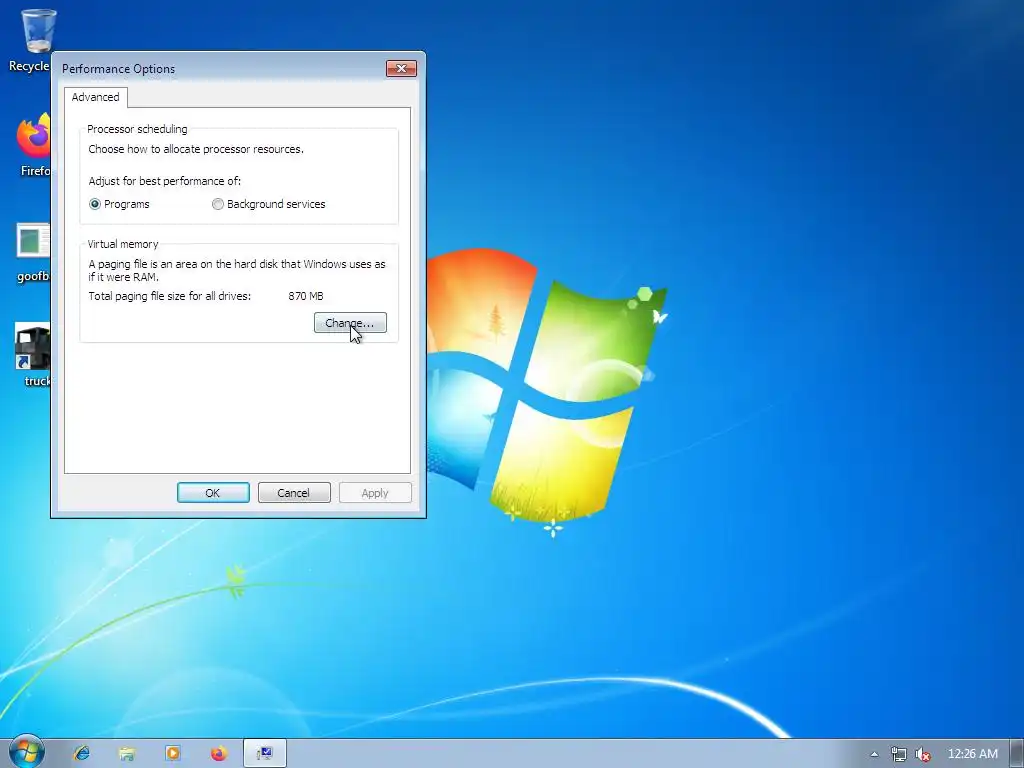The height and width of the screenshot is (768, 1024).
Task: Click the Virtual memory group label
Action: 123,244
